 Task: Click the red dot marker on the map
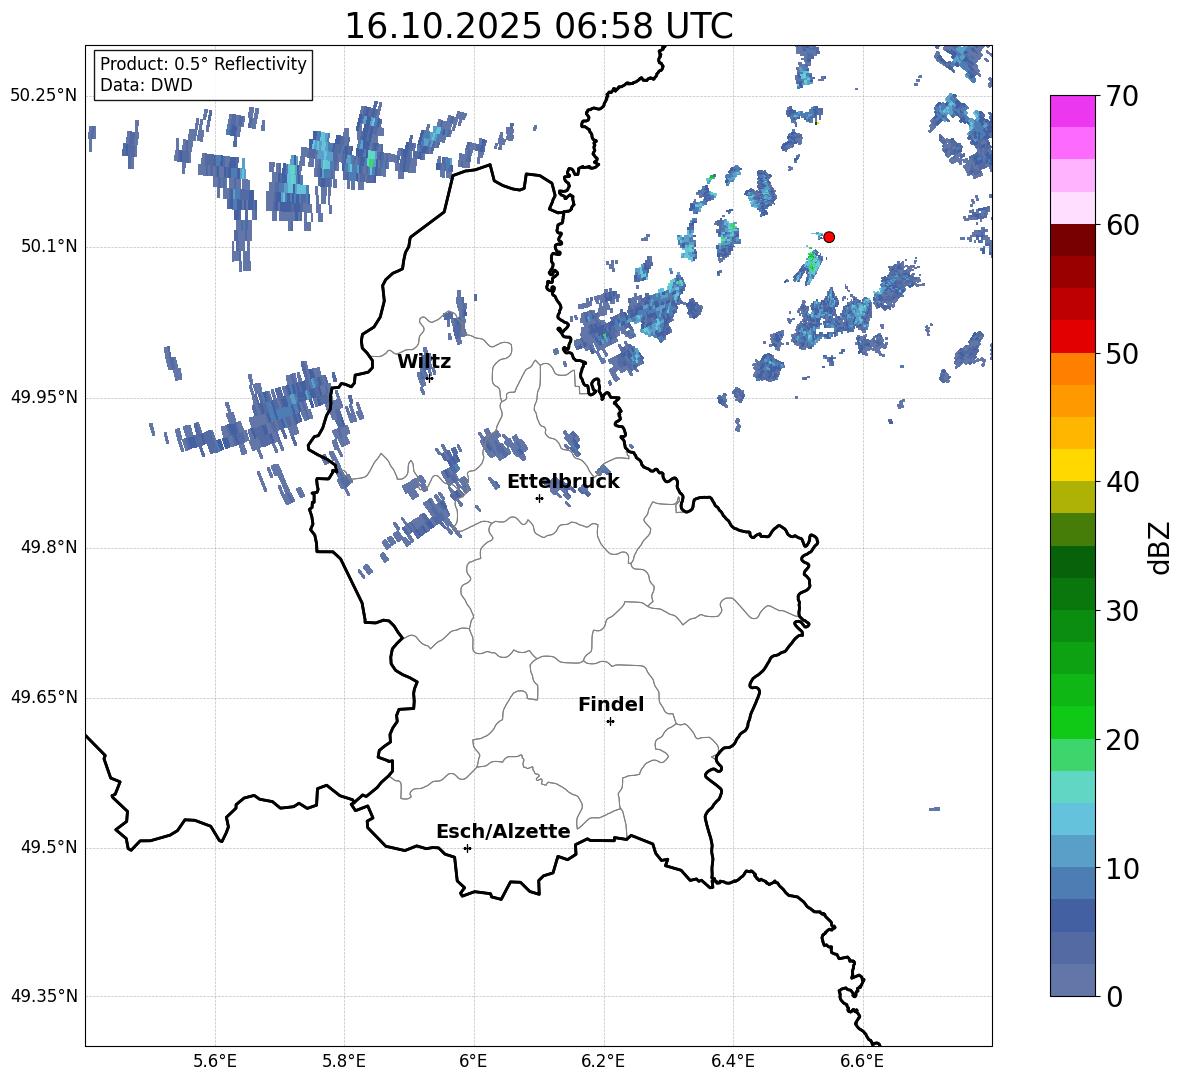[829, 237]
